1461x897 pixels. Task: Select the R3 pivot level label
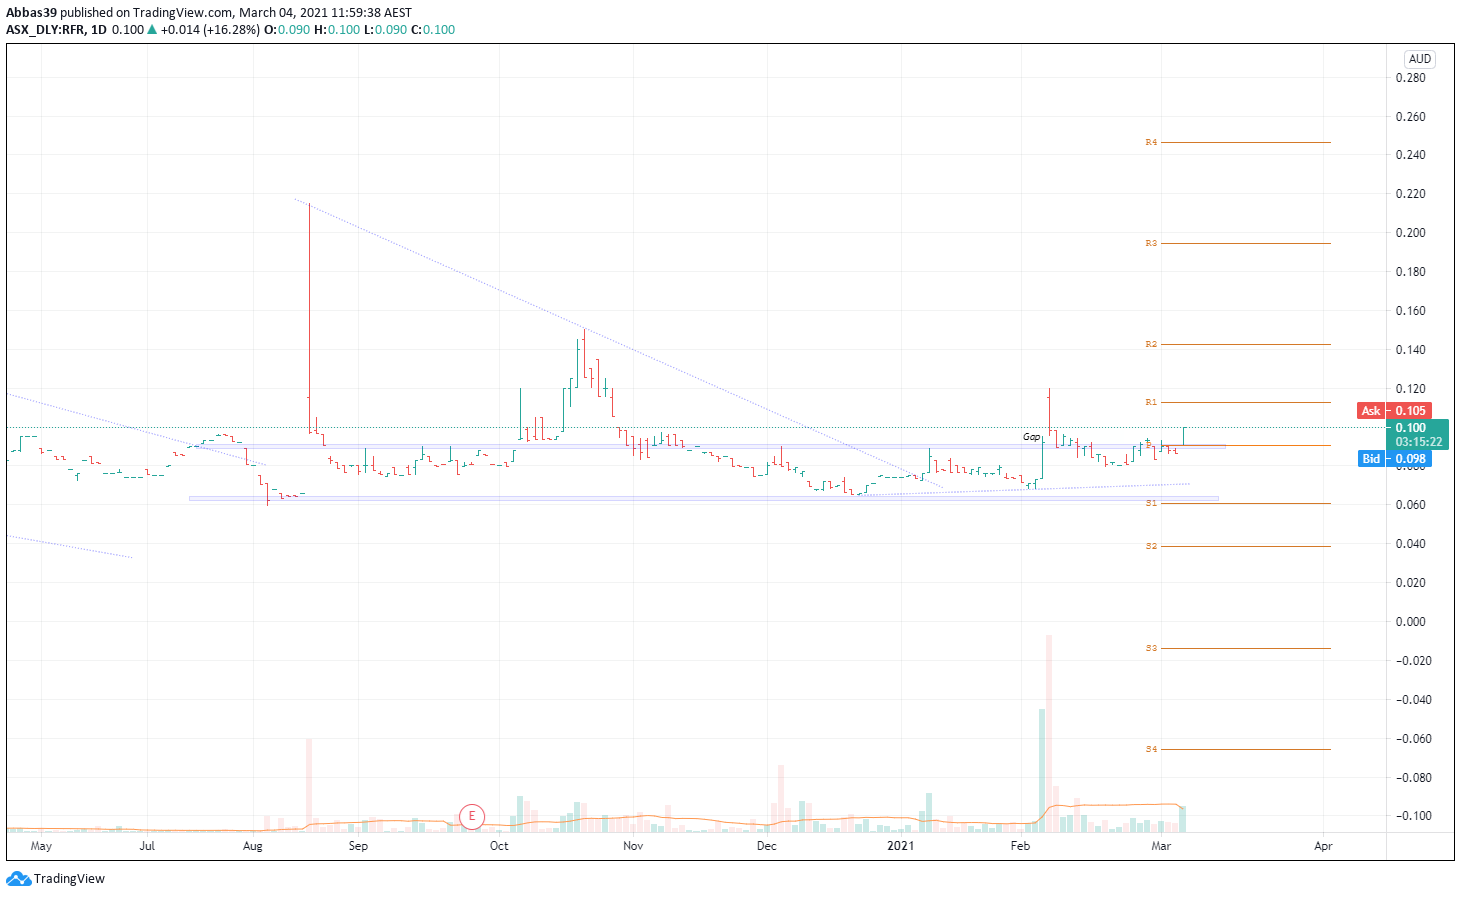coord(1151,244)
